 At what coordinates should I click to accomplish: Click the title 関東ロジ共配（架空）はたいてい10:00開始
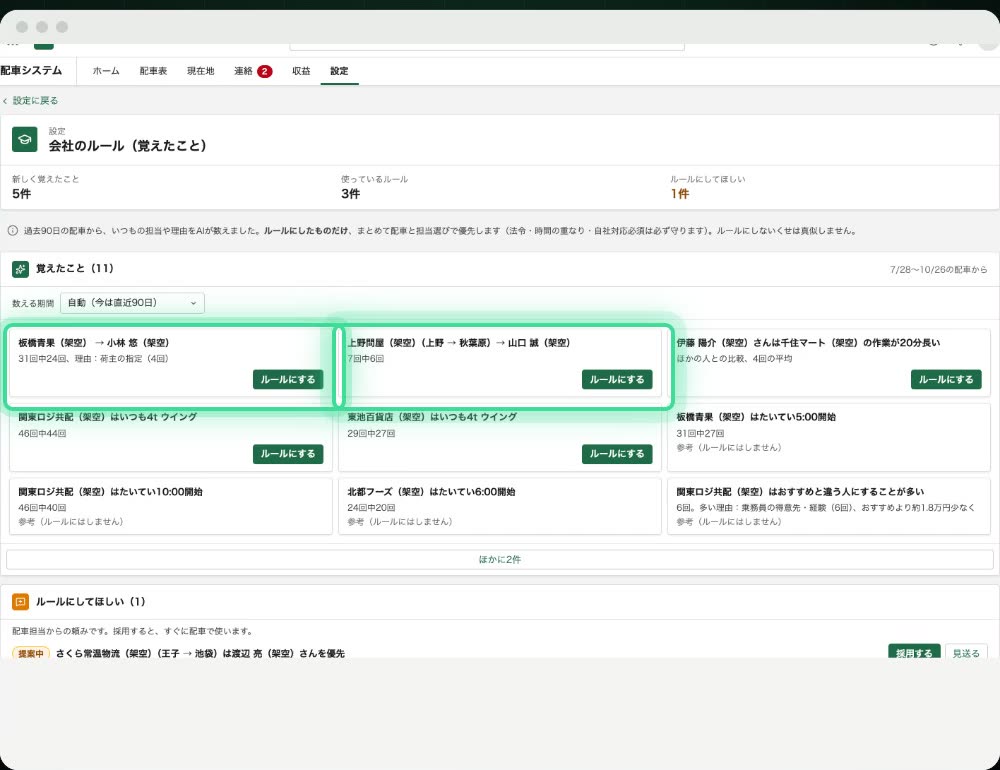pyautogui.click(x=110, y=492)
